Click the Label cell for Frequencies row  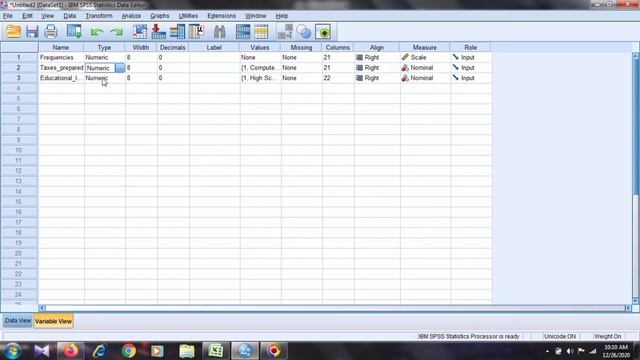click(215, 58)
